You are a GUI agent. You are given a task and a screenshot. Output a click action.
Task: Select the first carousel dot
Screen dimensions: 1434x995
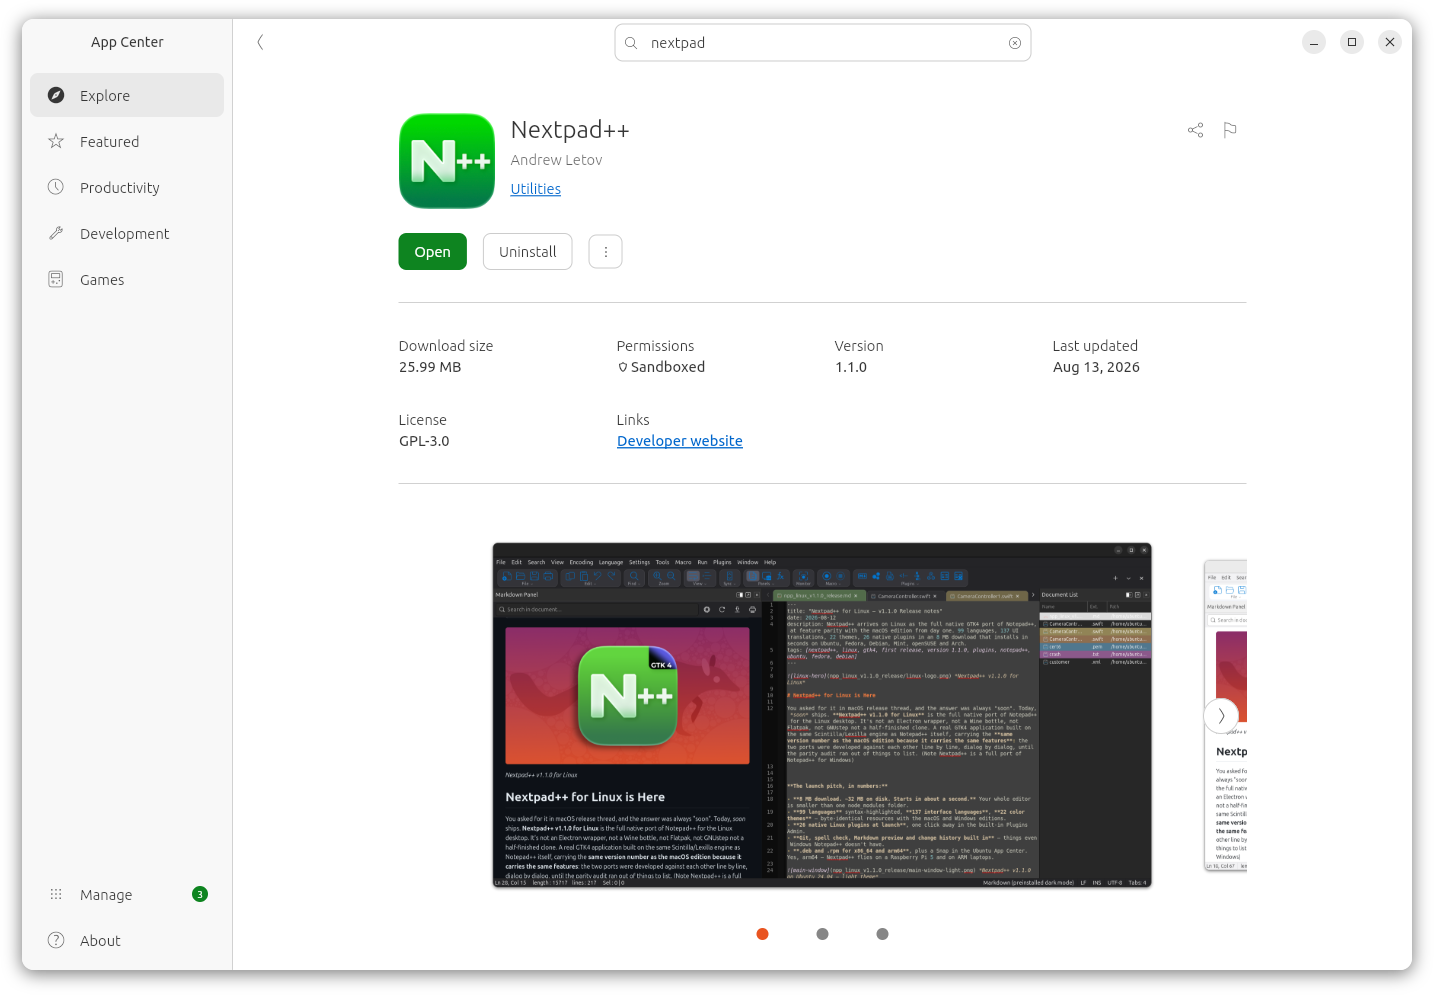pos(762,934)
